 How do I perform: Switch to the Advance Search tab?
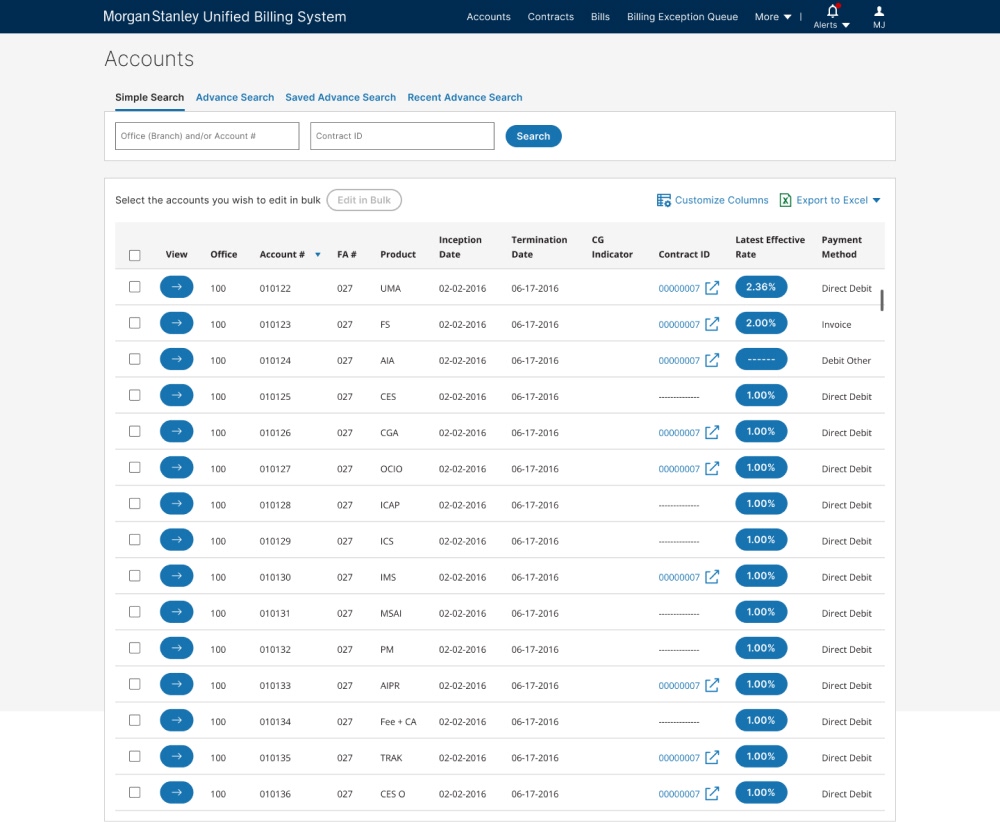(235, 97)
